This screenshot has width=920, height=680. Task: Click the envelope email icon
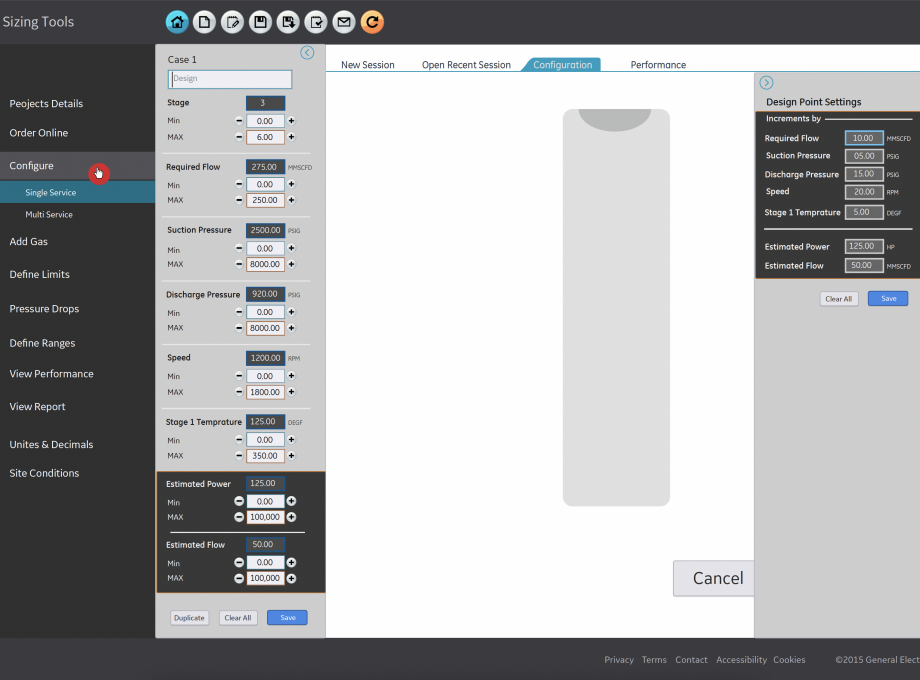(x=344, y=21)
